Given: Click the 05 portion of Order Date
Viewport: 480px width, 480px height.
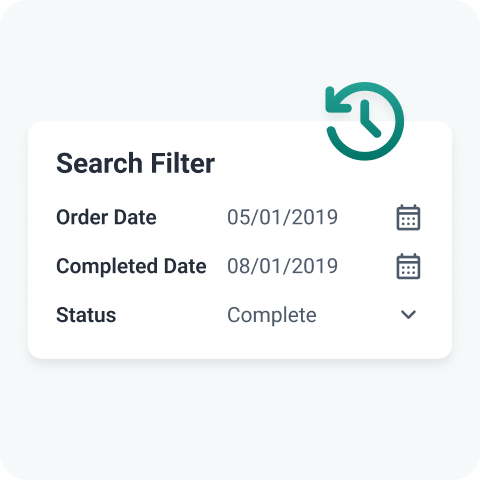Looking at the screenshot, I should pos(238,217).
